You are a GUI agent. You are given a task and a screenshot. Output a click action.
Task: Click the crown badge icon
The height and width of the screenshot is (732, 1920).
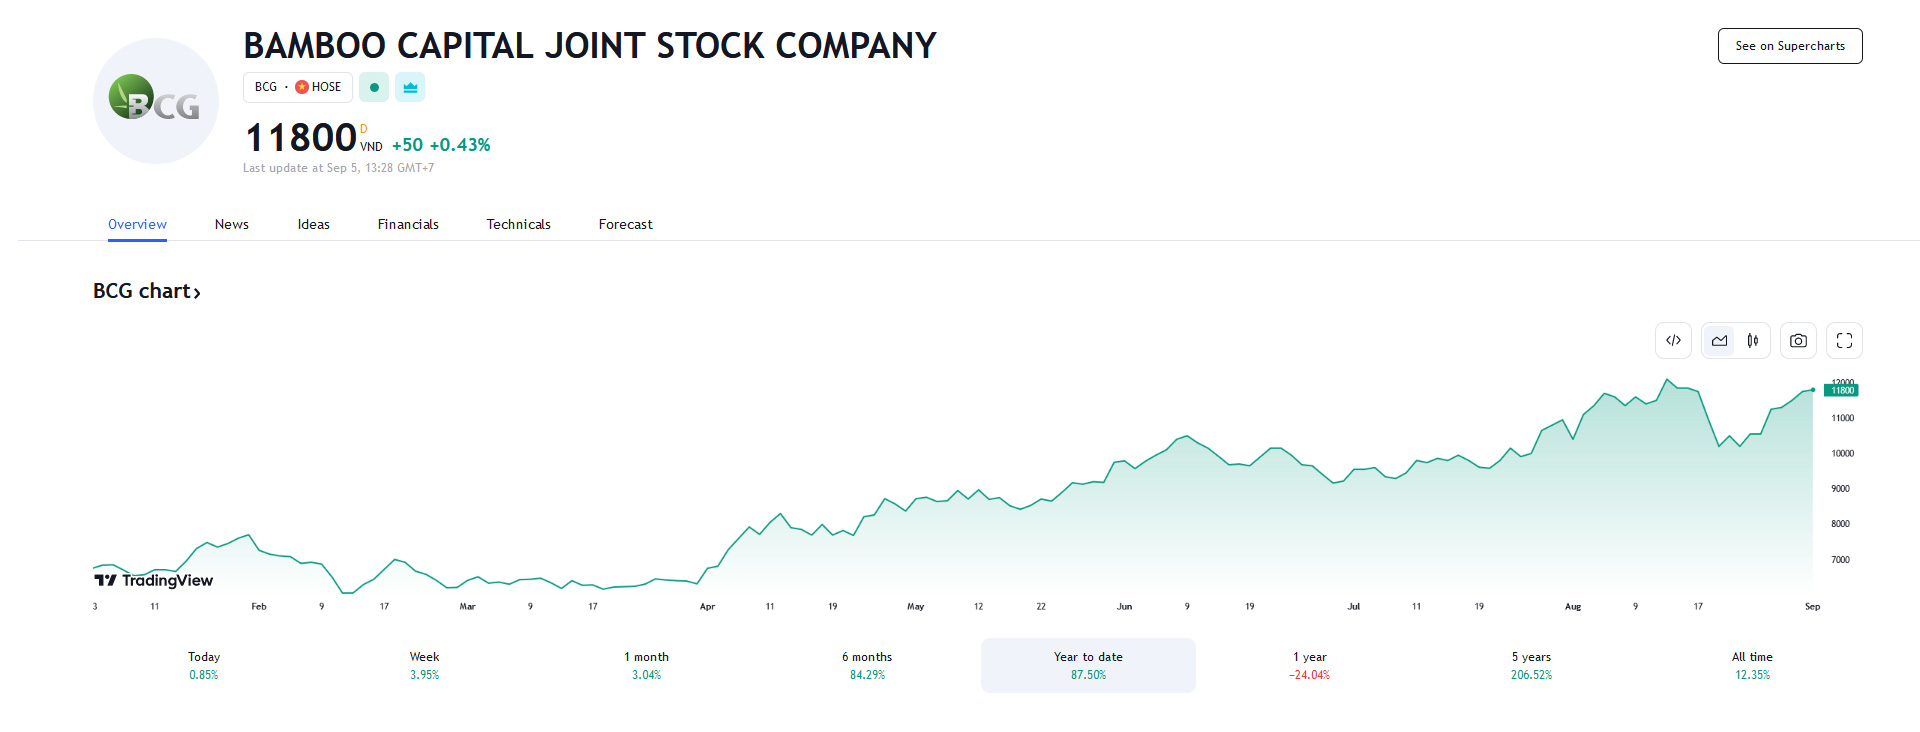tap(410, 88)
